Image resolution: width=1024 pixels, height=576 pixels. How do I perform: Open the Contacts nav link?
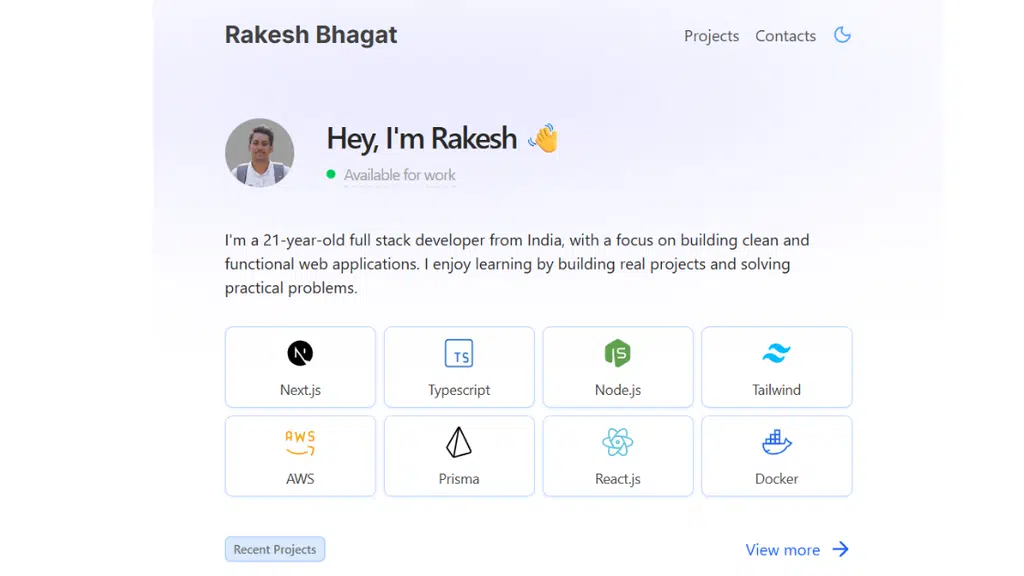pos(785,36)
